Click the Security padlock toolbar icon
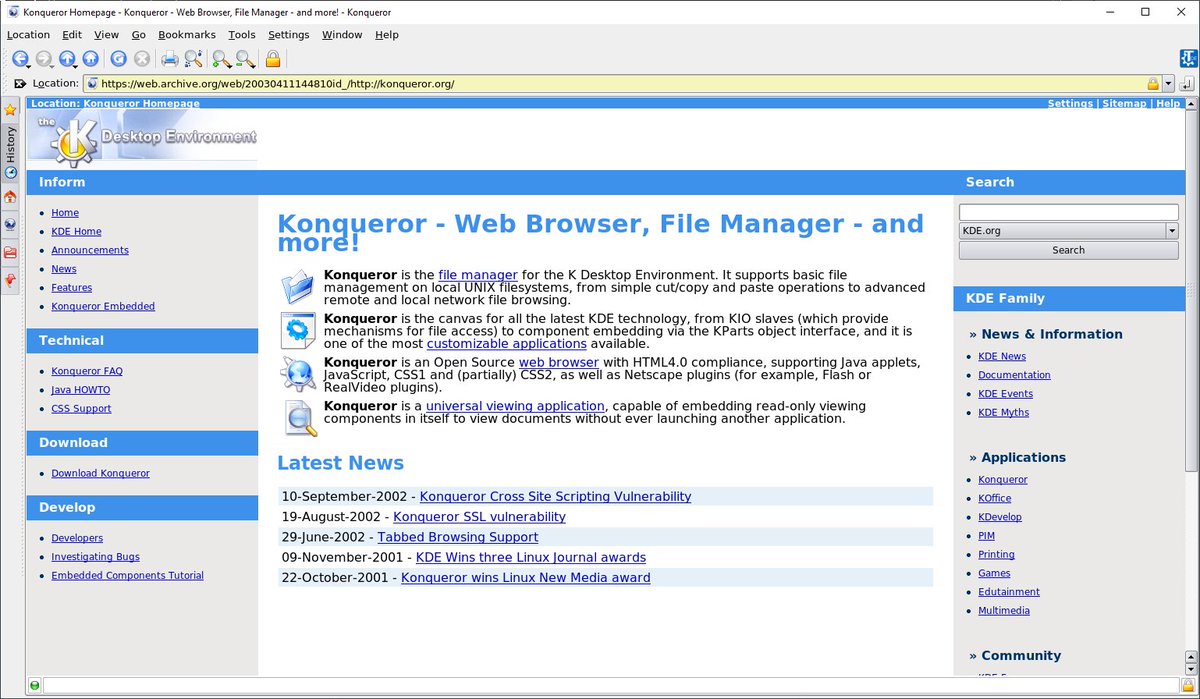 click(272, 59)
